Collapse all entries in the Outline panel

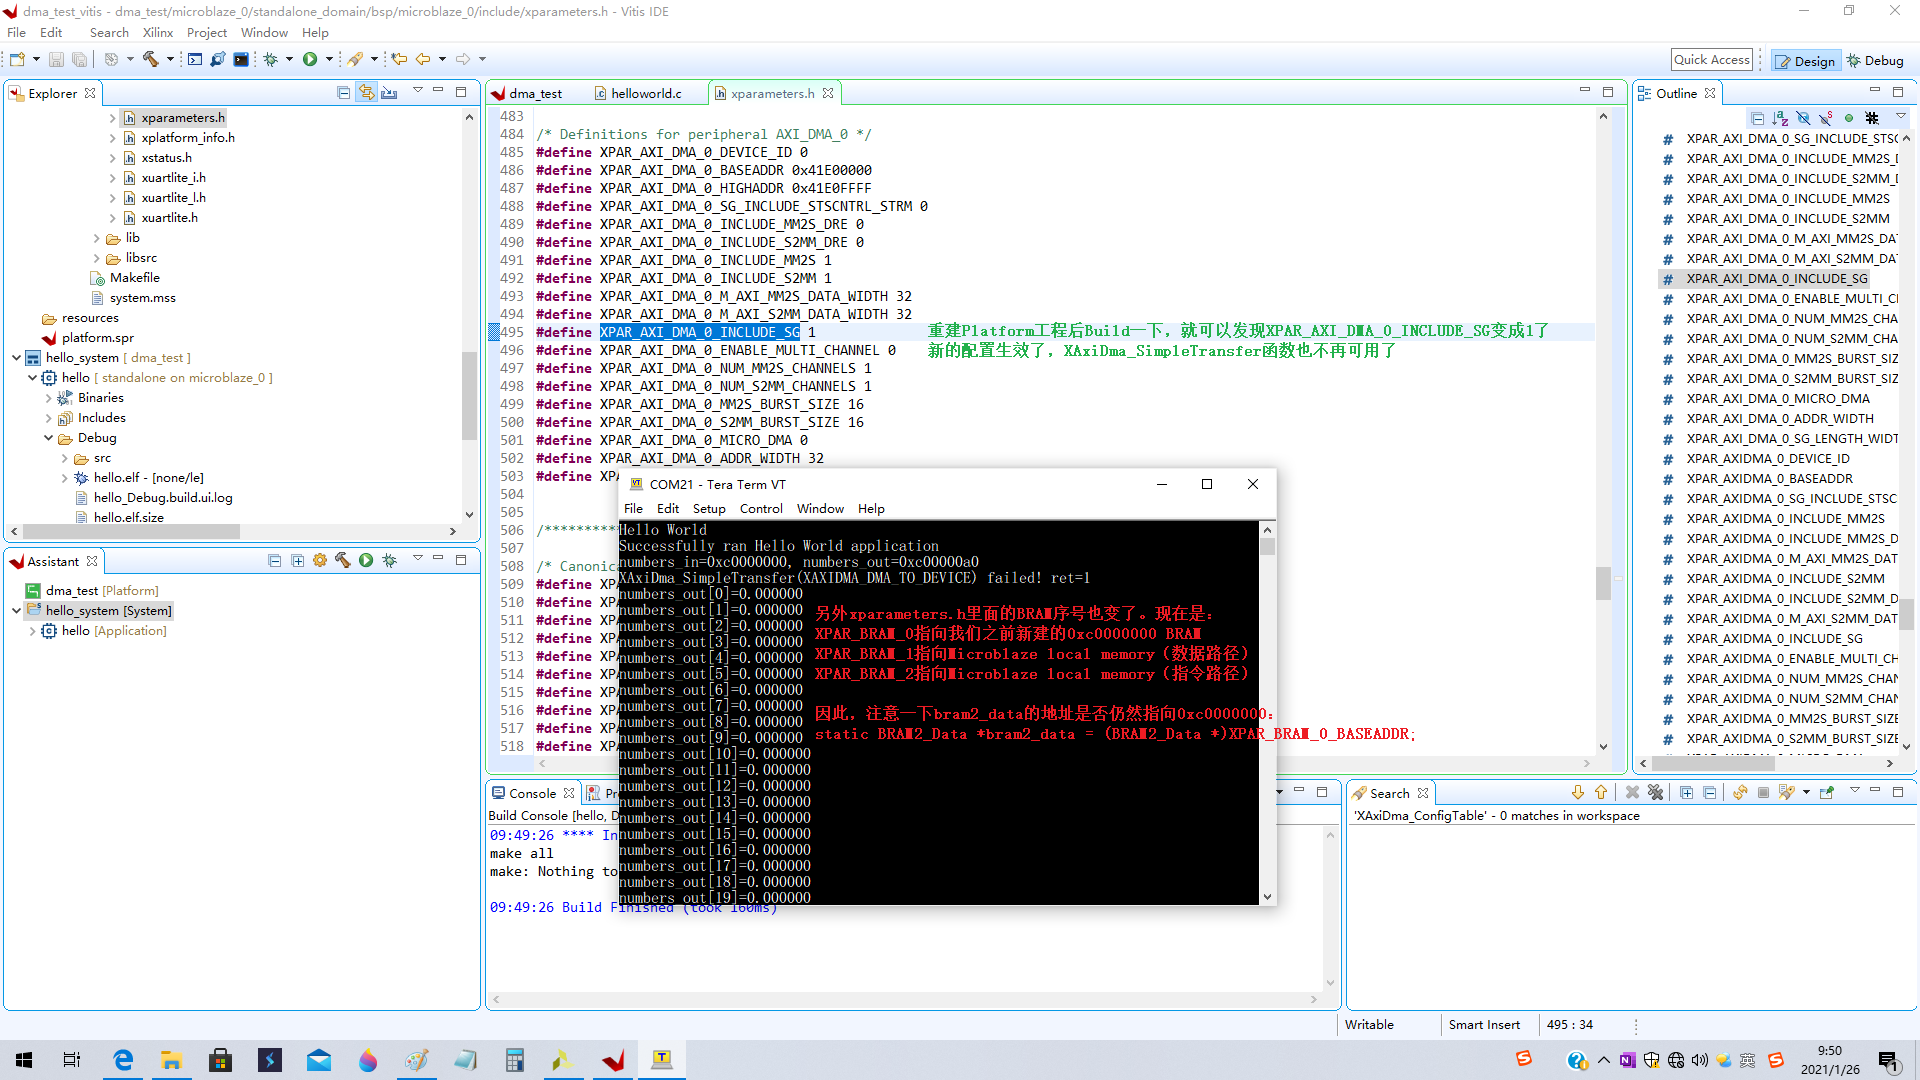(1758, 117)
